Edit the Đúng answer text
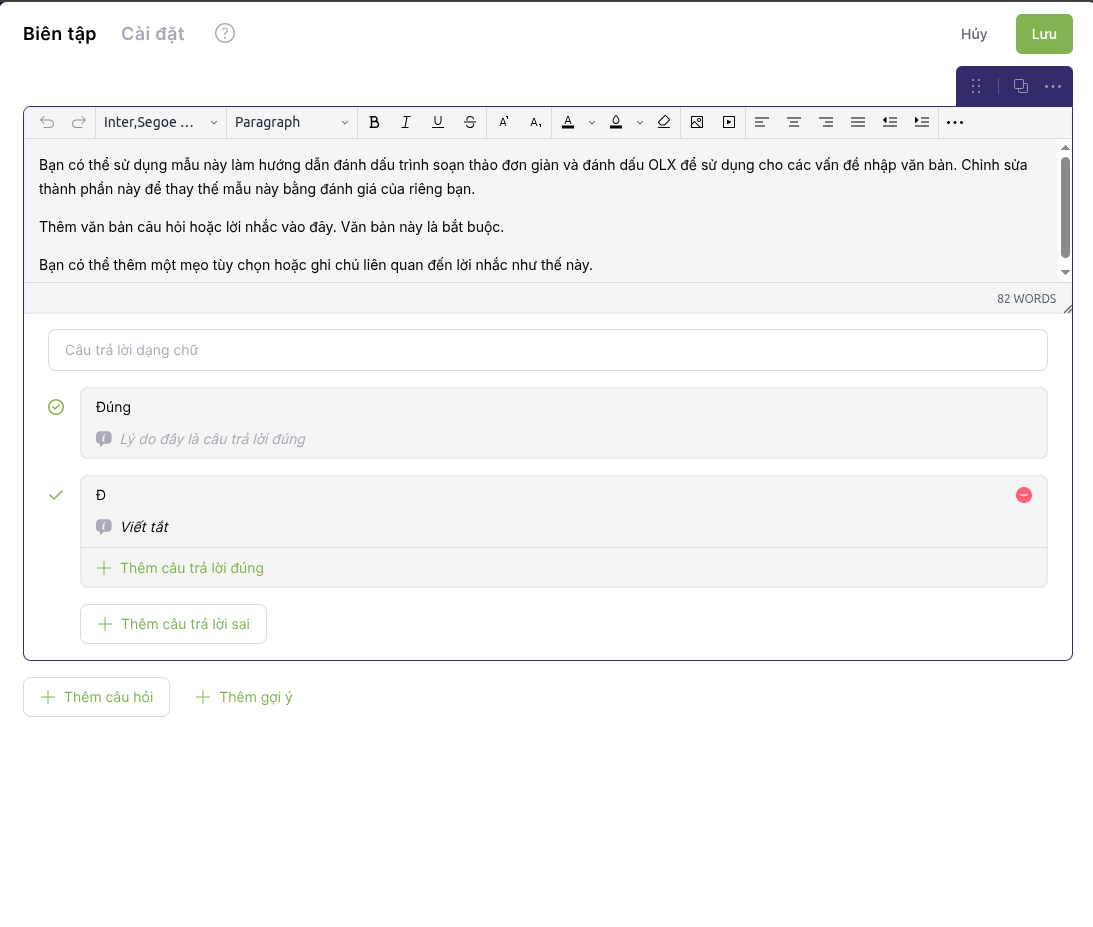 (113, 407)
